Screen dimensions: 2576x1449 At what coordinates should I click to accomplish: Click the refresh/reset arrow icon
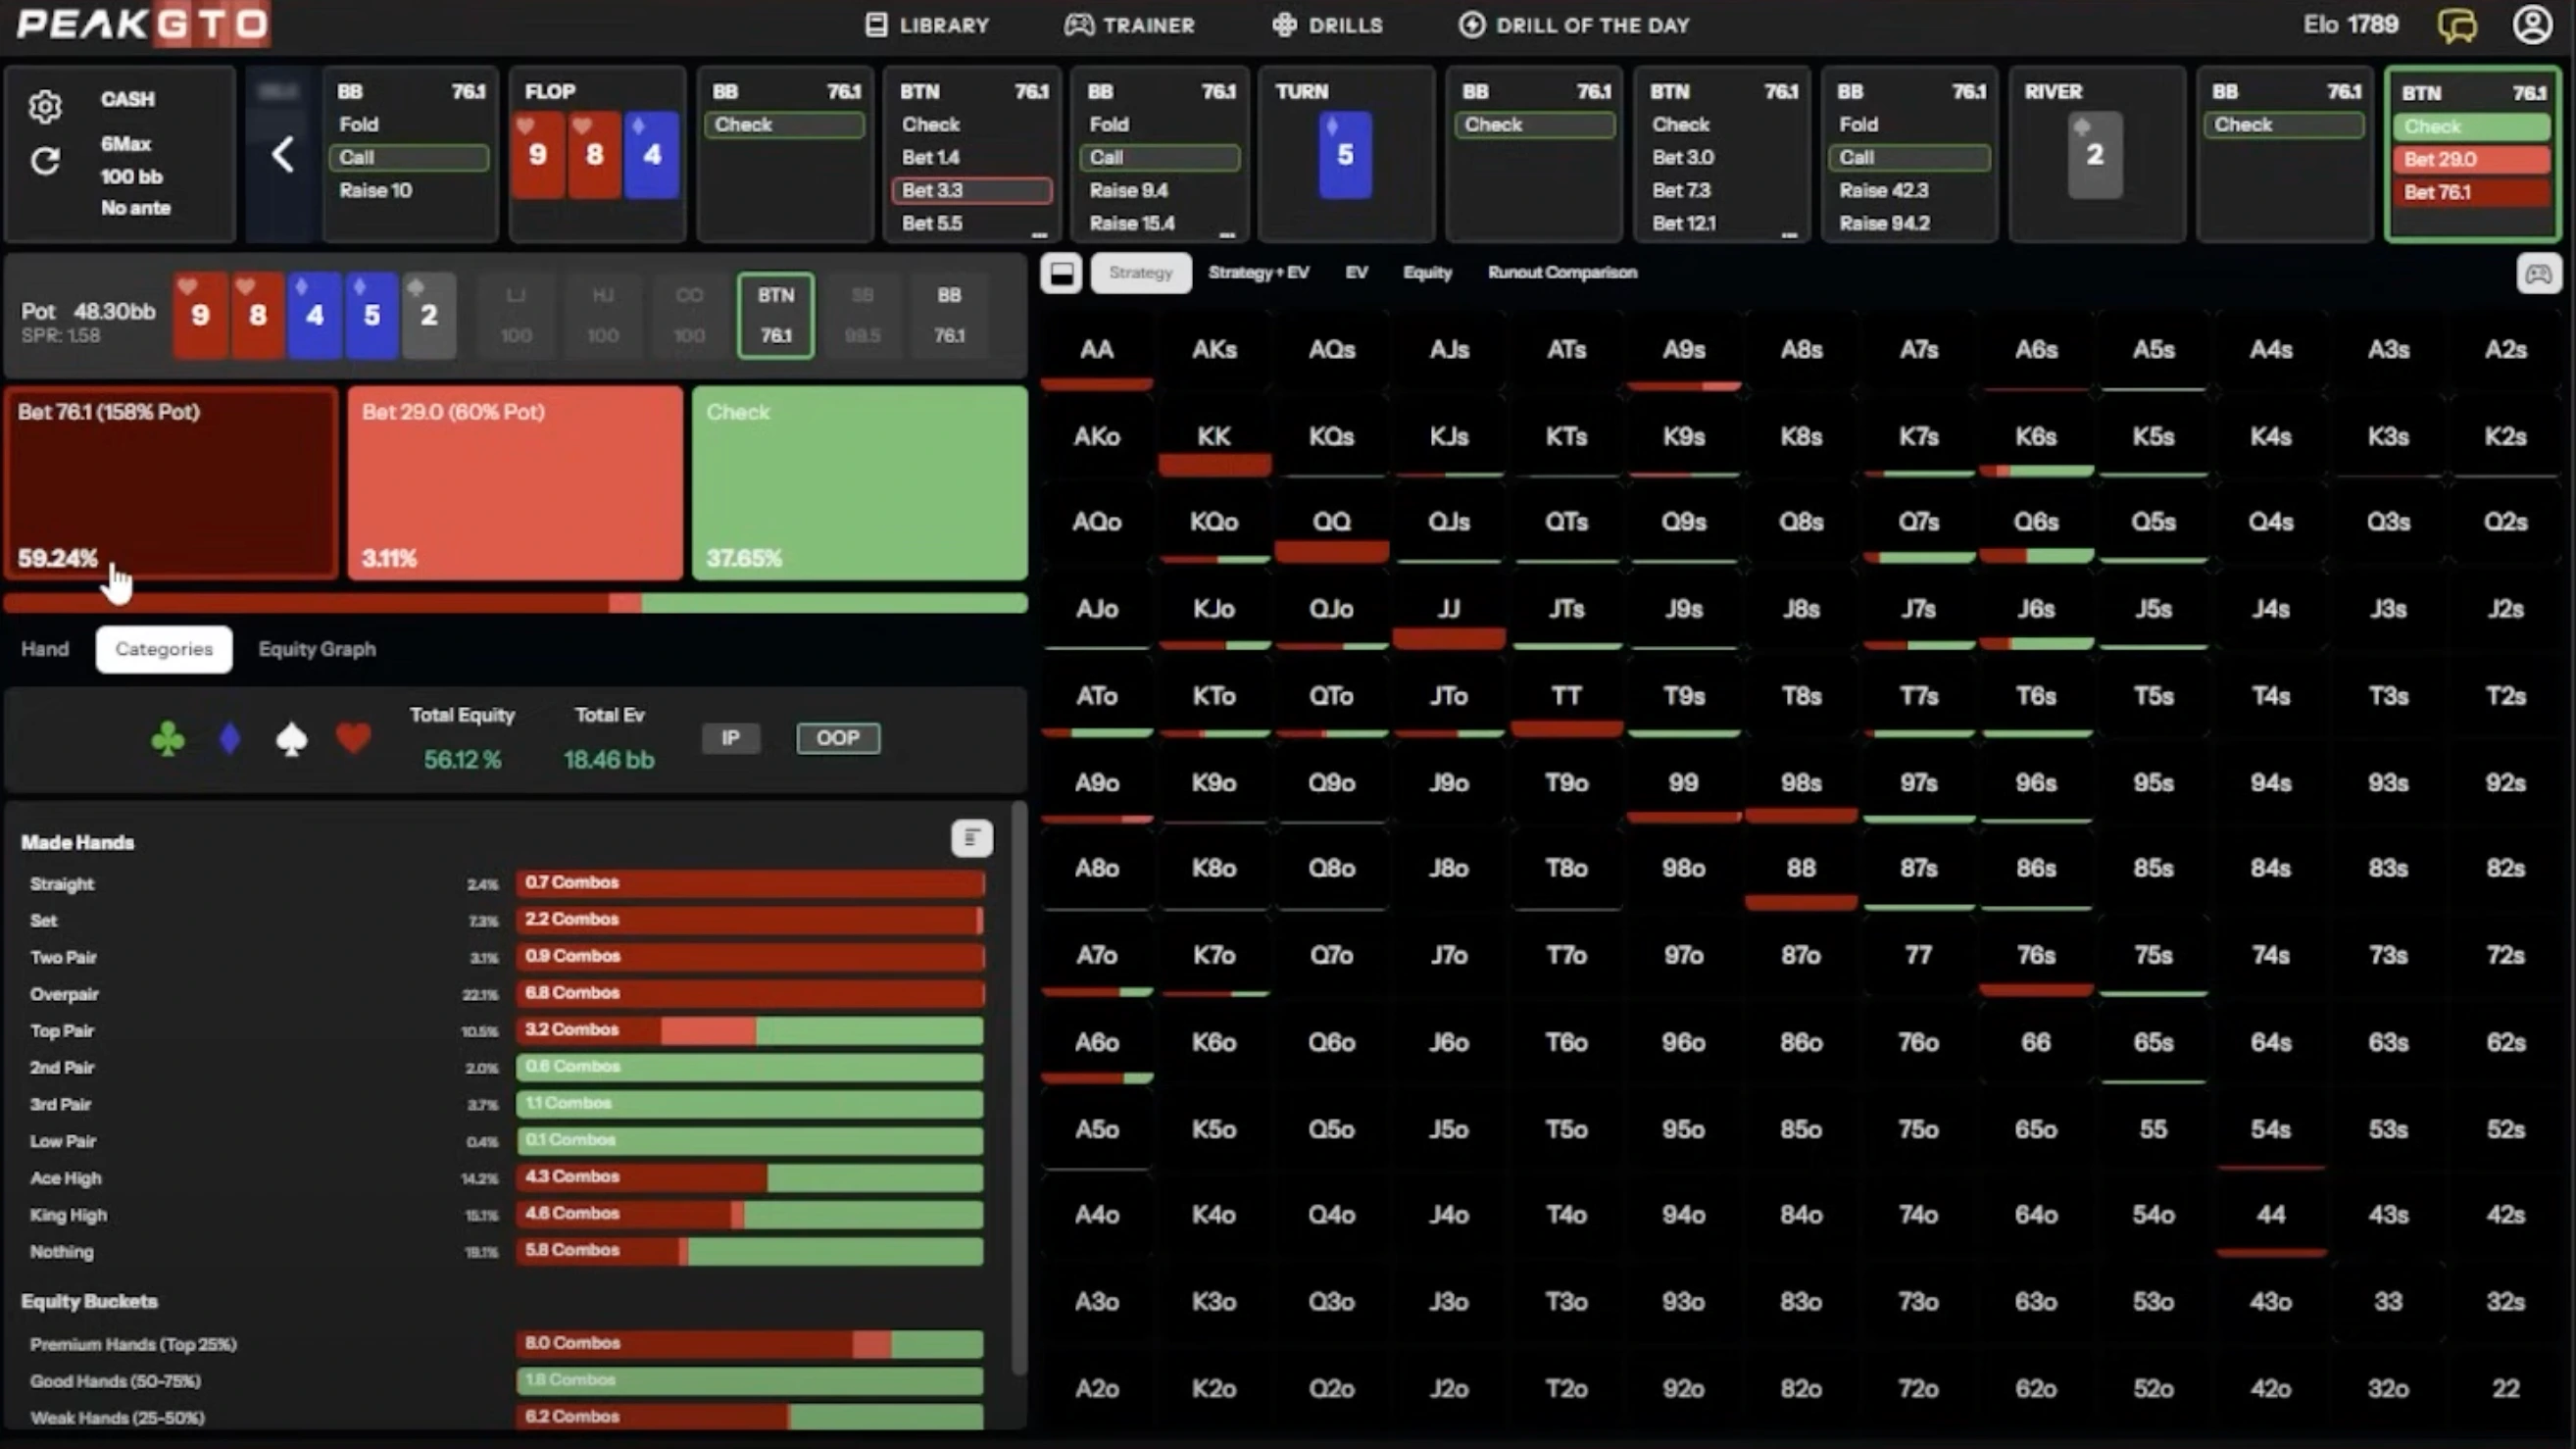pyautogui.click(x=45, y=161)
